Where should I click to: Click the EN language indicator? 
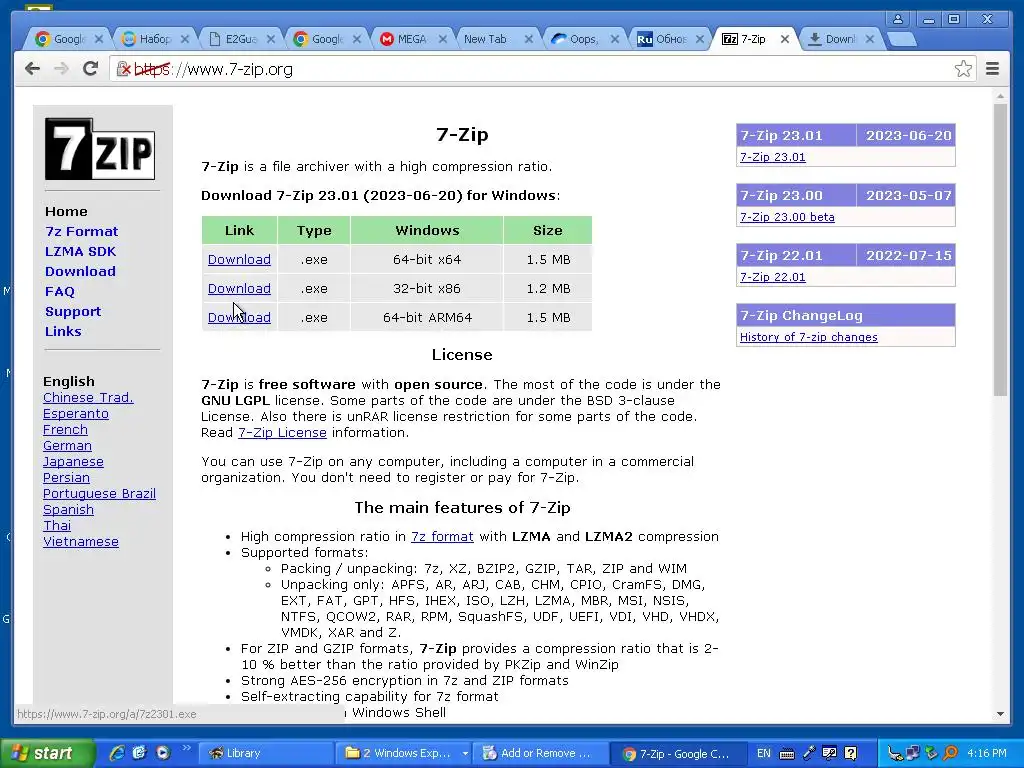[x=763, y=753]
